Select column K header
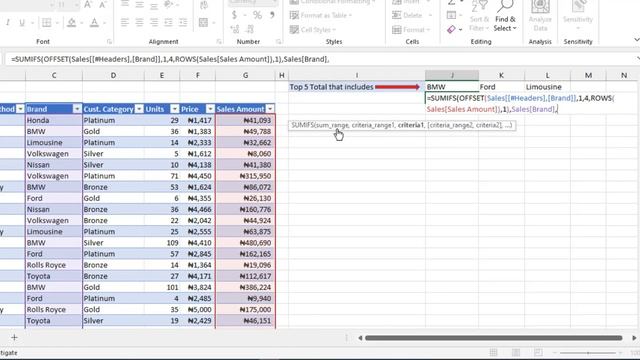This screenshot has height=360, width=640. pyautogui.click(x=501, y=76)
